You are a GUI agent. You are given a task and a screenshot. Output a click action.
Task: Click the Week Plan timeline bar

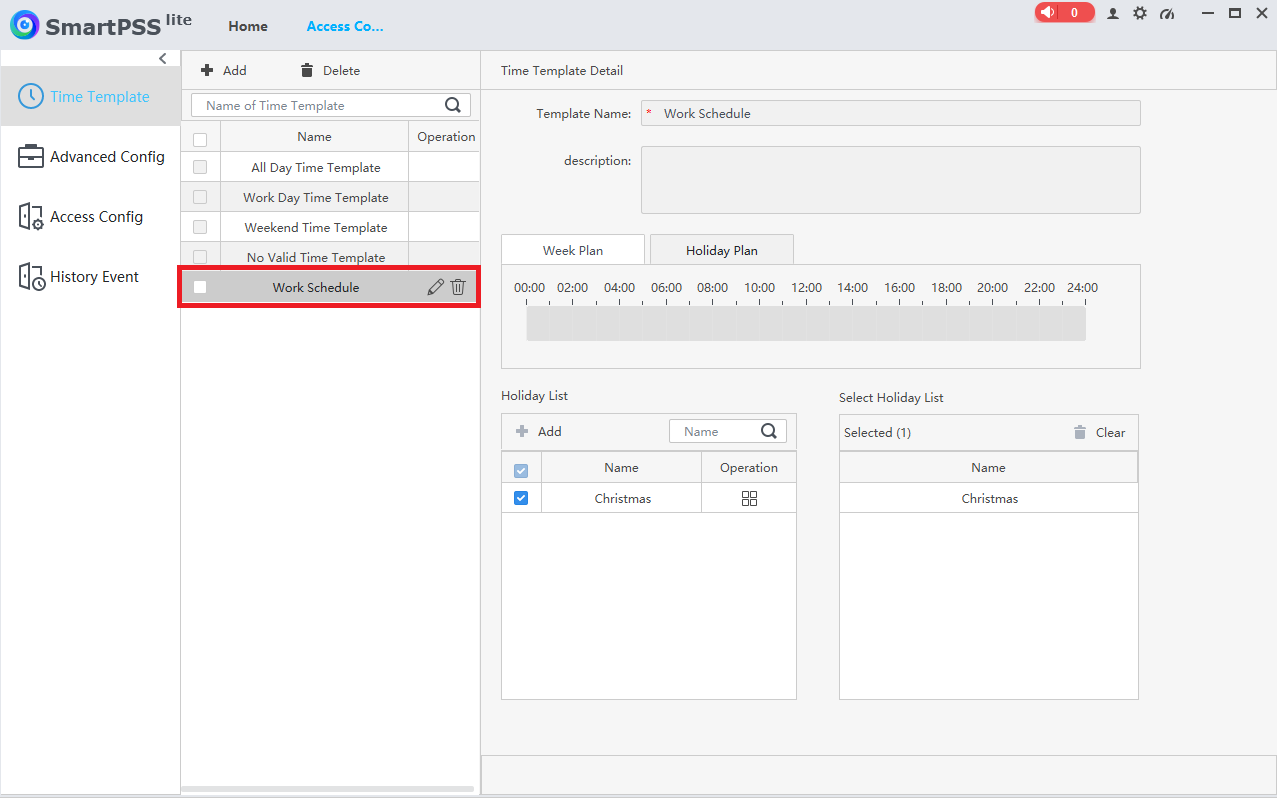pos(805,323)
